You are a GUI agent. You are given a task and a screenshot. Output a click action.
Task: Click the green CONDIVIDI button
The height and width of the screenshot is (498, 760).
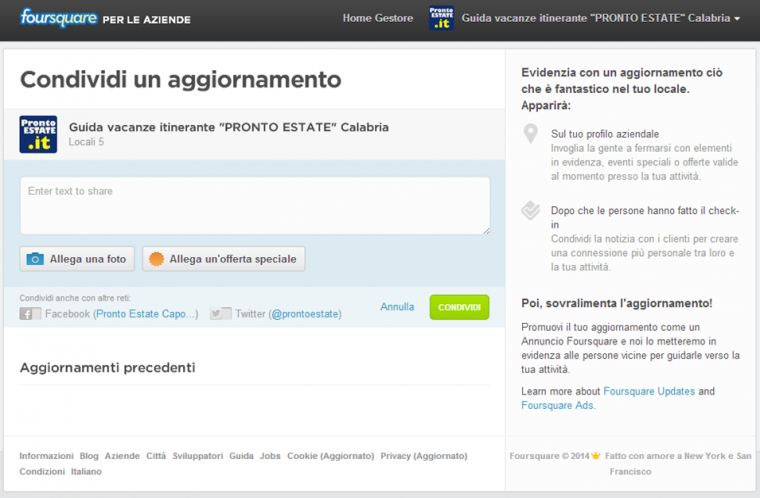[x=459, y=307]
